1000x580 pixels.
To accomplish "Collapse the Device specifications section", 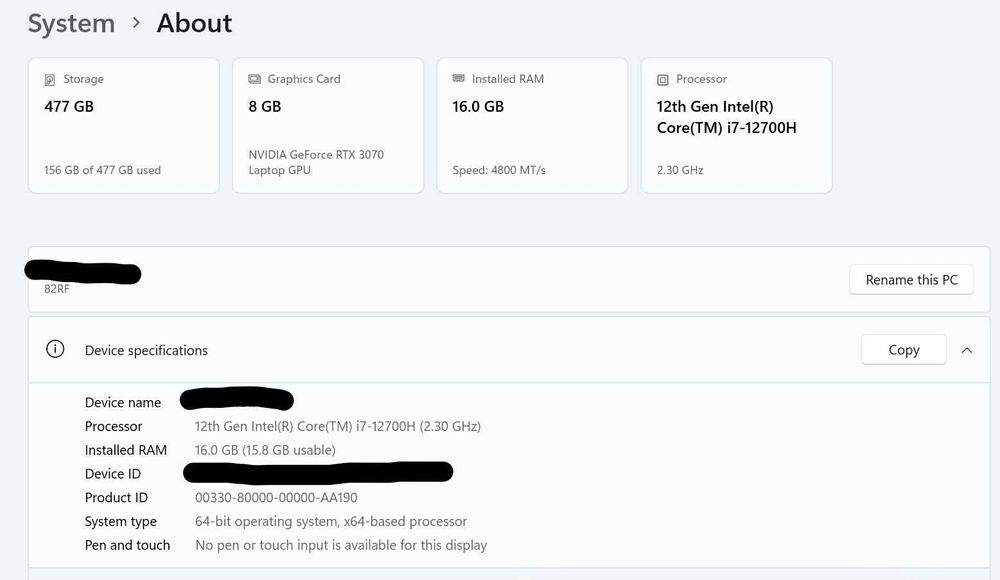I will 967,350.
